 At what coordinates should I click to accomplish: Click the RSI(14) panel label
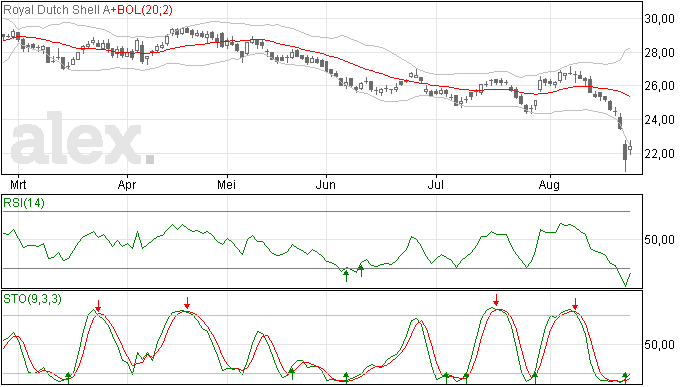coord(24,203)
